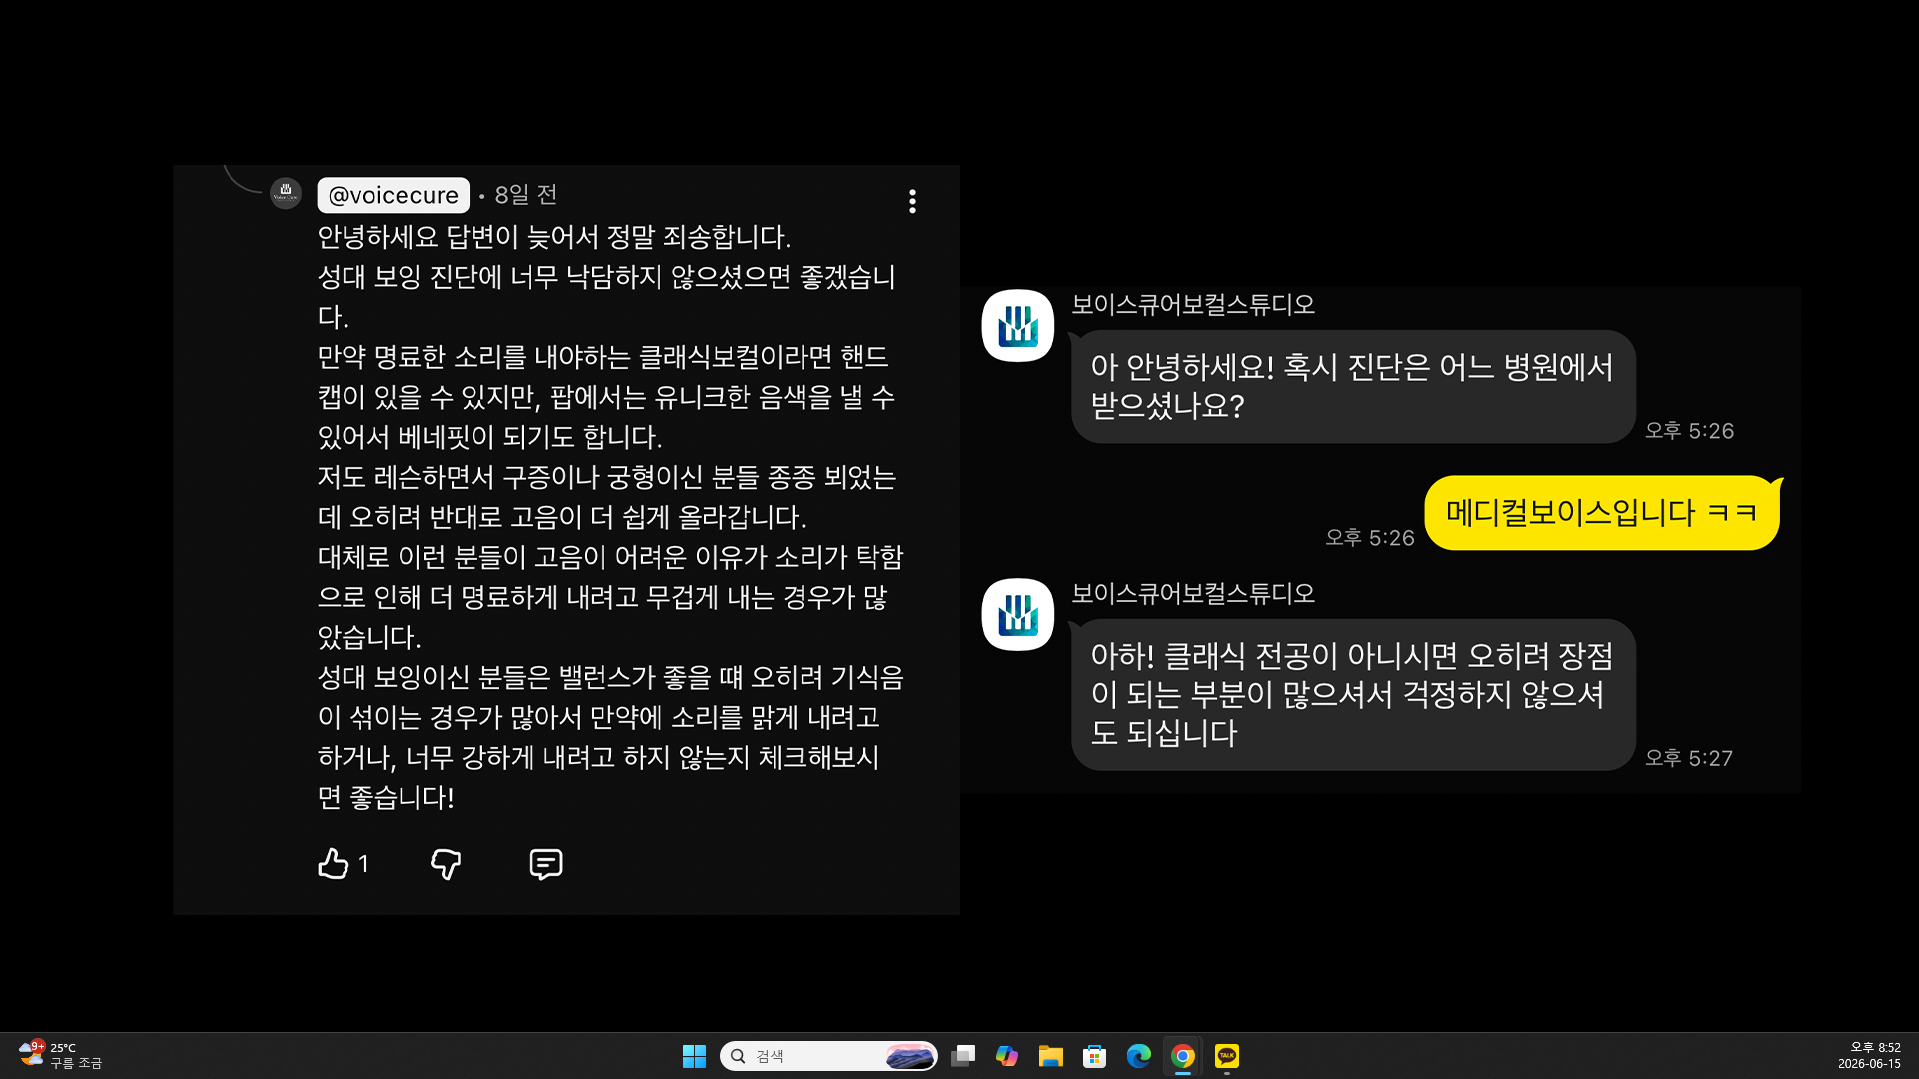This screenshot has height=1079, width=1919.
Task: Open File Explorer from the taskbar
Action: coord(1051,1056)
